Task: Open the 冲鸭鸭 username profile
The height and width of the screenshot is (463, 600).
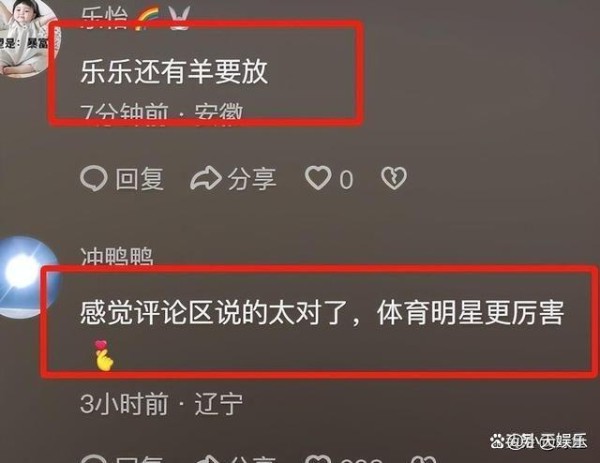Action: click(117, 256)
